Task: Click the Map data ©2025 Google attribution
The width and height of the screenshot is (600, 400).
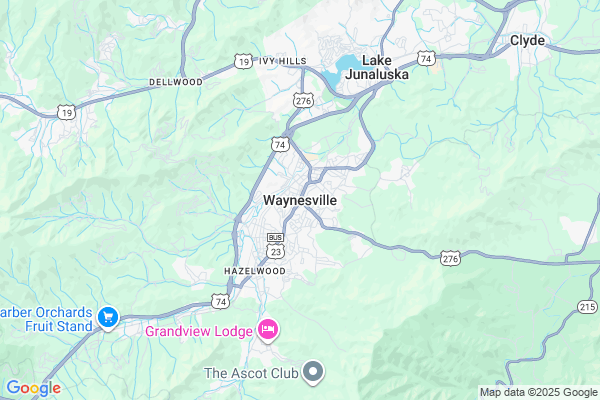Action: click(x=539, y=392)
